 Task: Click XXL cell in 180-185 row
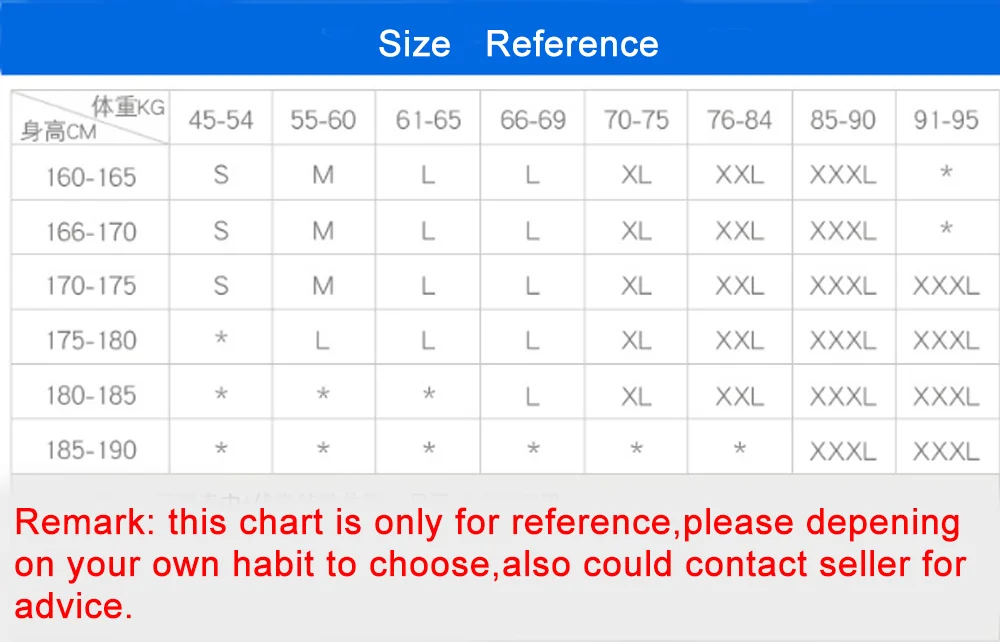click(x=739, y=397)
